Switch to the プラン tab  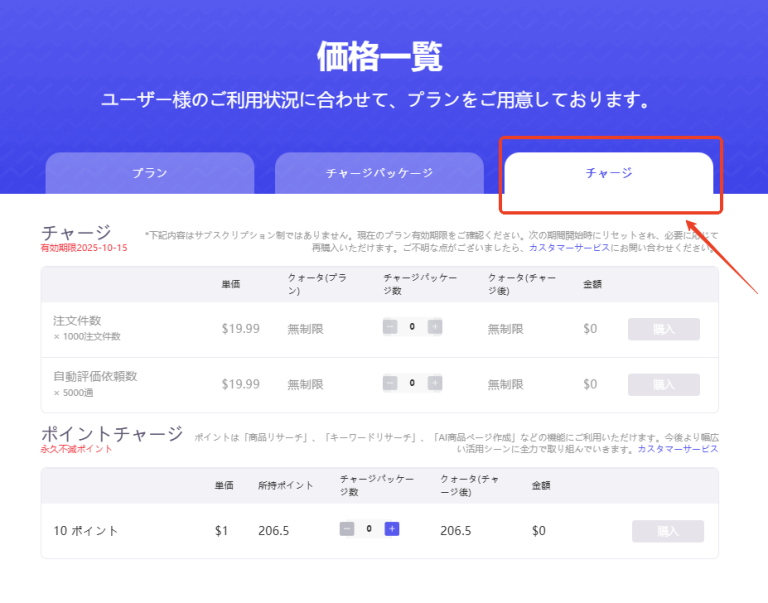point(150,173)
